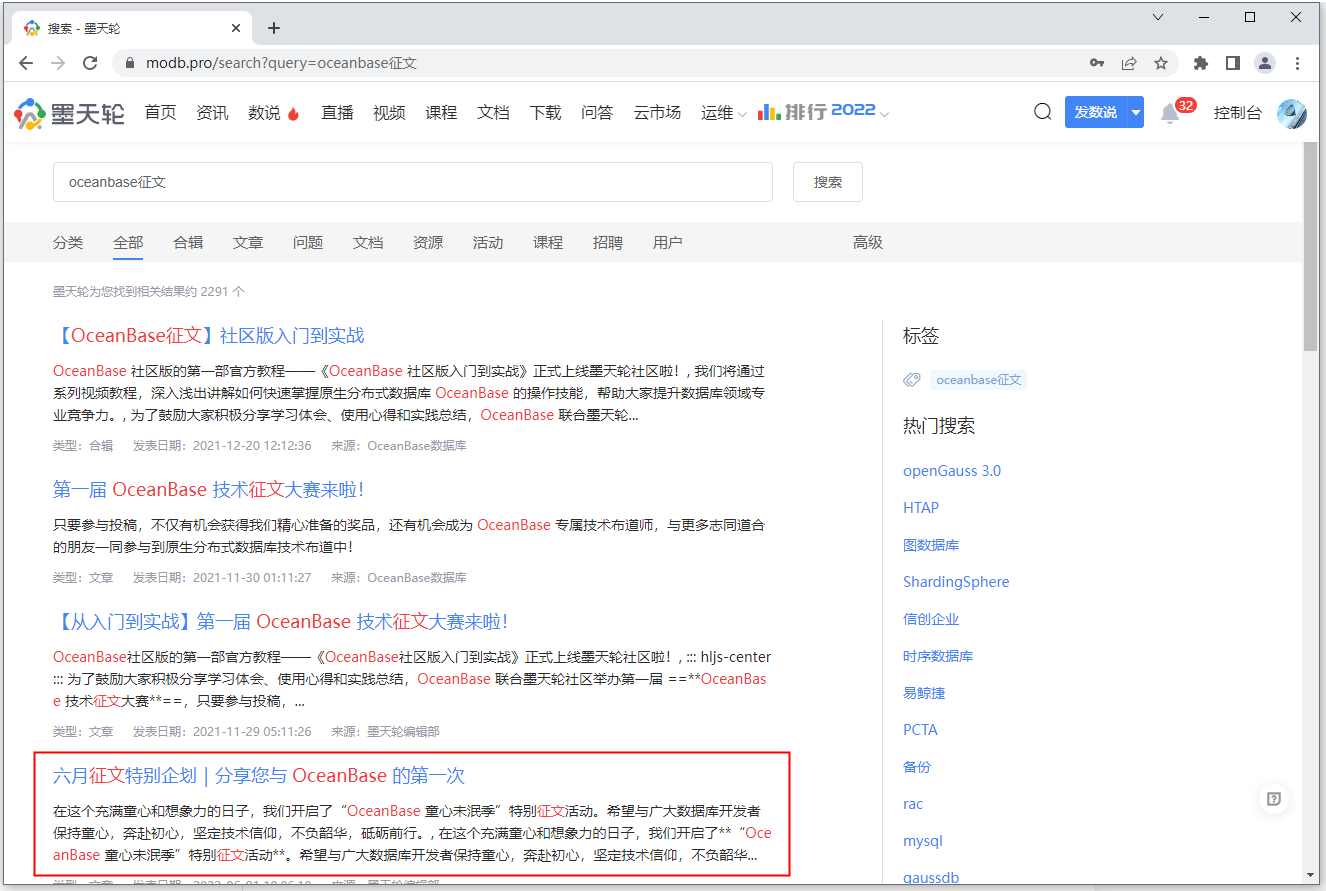
Task: Click the floating help question icon
Action: [x=1274, y=799]
